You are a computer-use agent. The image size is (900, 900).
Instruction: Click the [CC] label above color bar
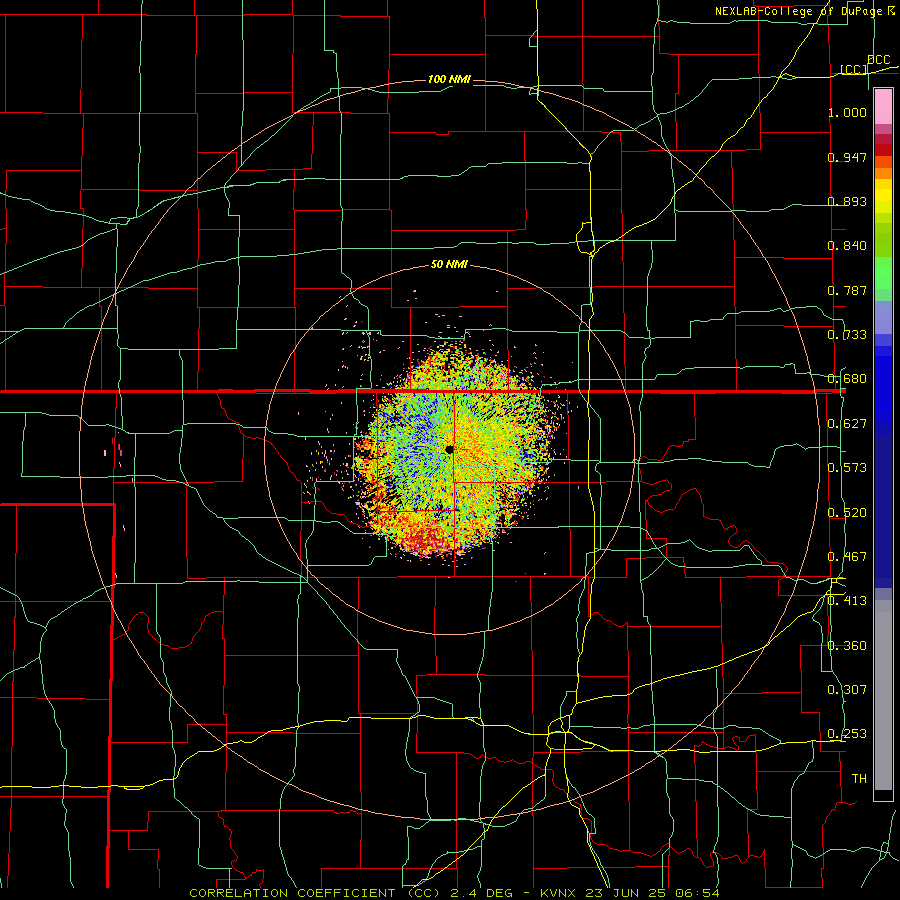tap(854, 69)
